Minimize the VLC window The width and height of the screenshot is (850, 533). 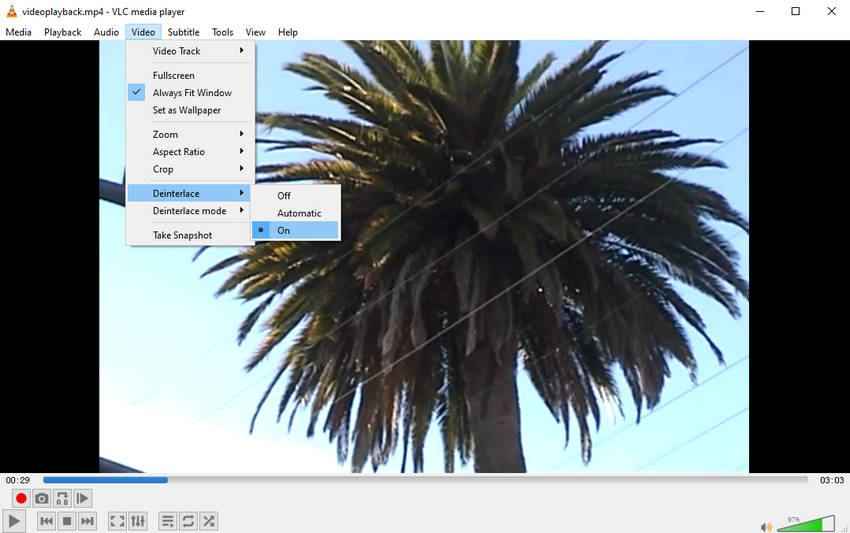(x=760, y=11)
